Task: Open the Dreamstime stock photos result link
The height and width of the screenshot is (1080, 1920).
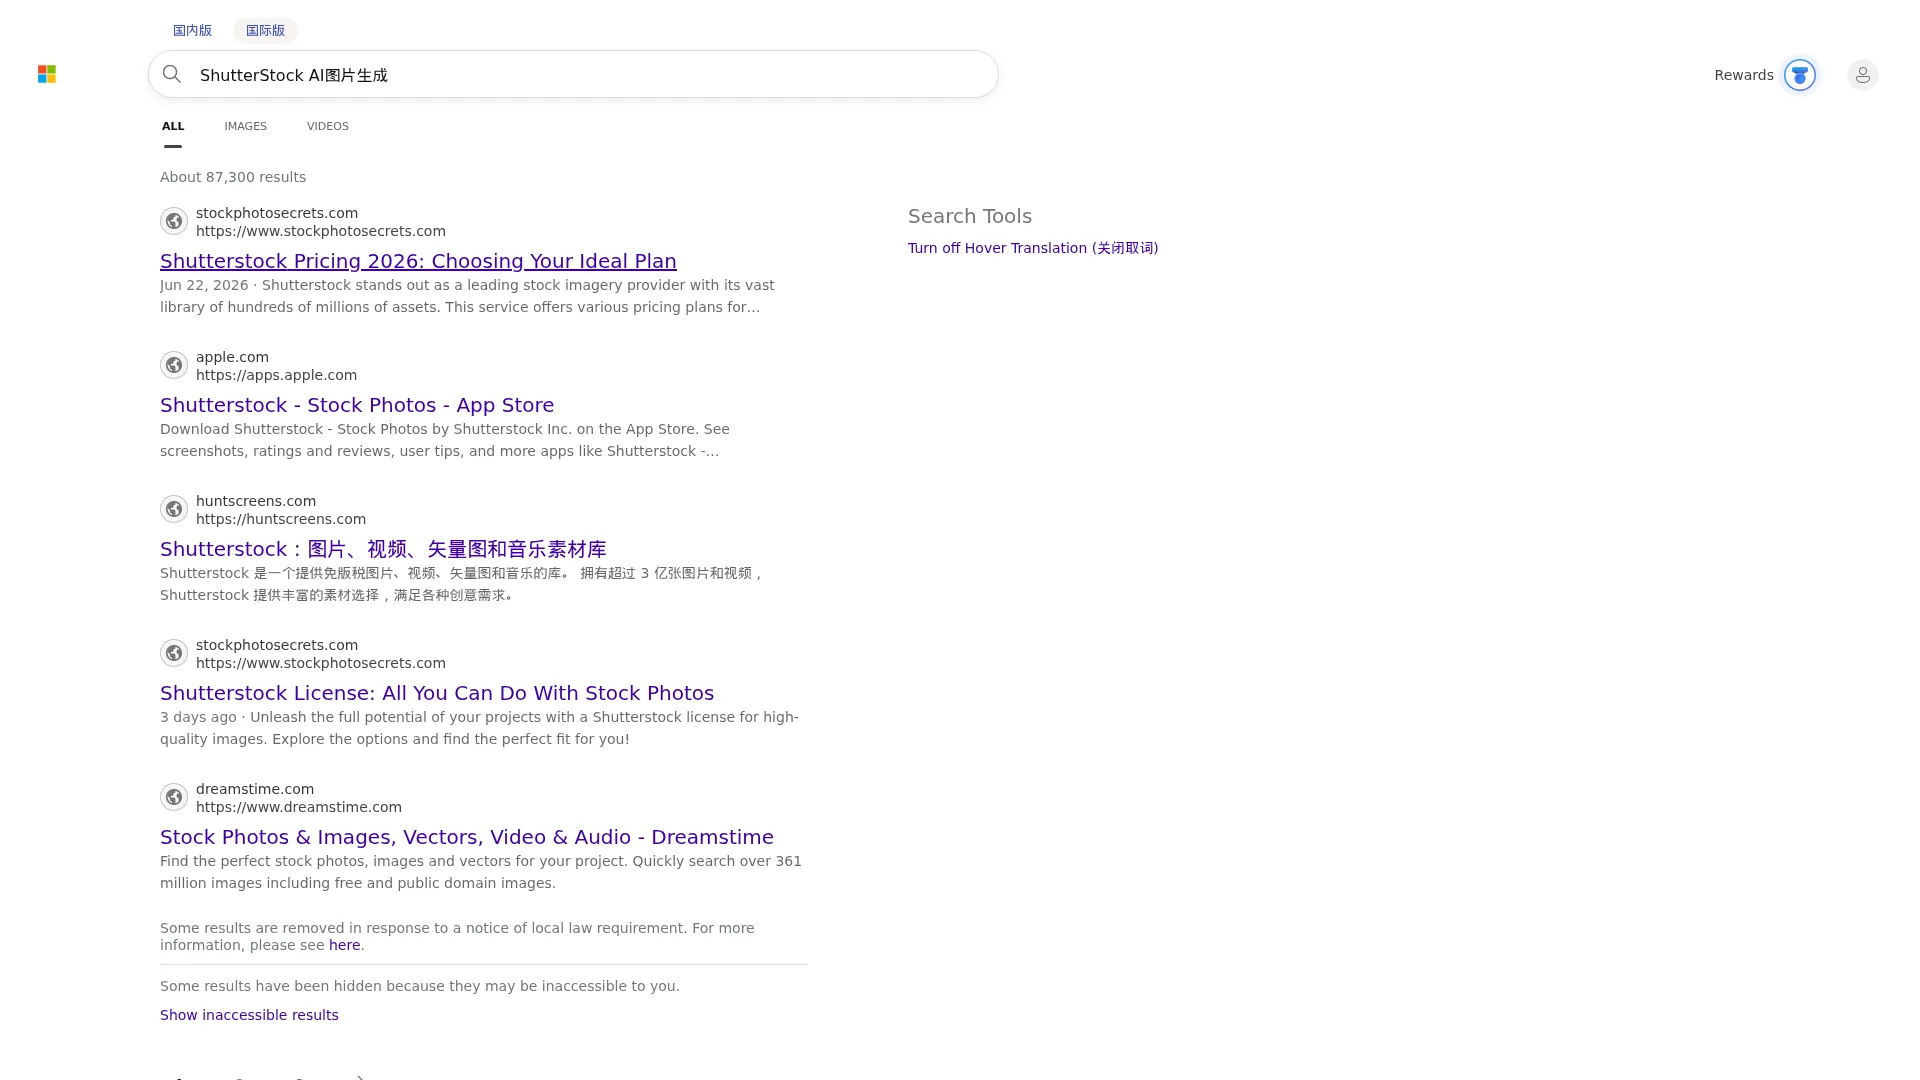Action: (x=467, y=837)
